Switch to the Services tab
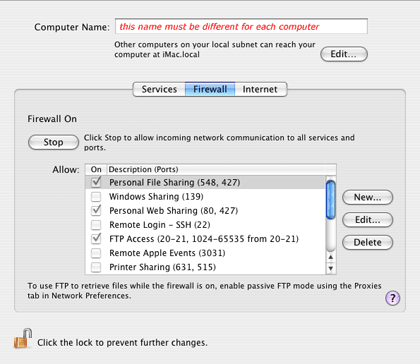The width and height of the screenshot is (420, 364). coord(159,89)
